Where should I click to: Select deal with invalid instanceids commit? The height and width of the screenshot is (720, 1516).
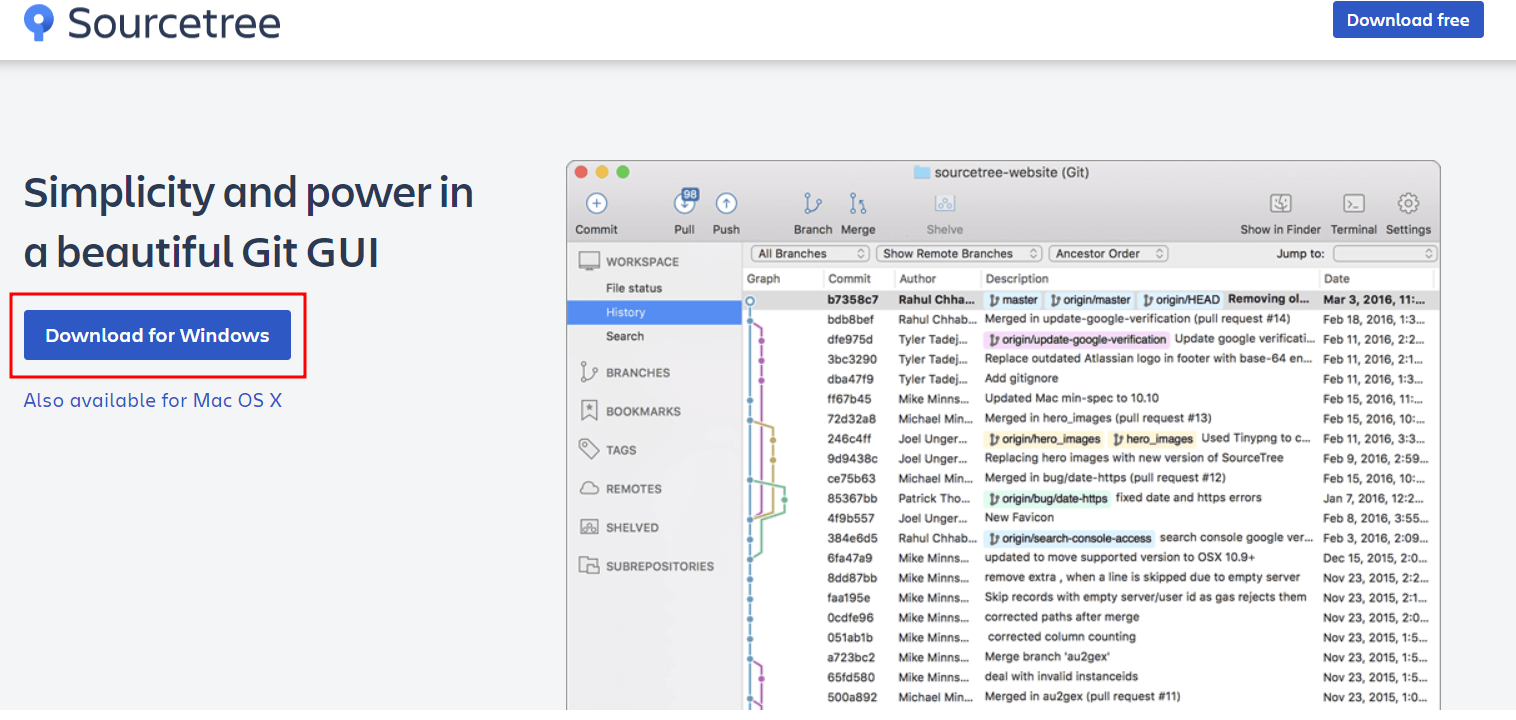pos(1091,677)
